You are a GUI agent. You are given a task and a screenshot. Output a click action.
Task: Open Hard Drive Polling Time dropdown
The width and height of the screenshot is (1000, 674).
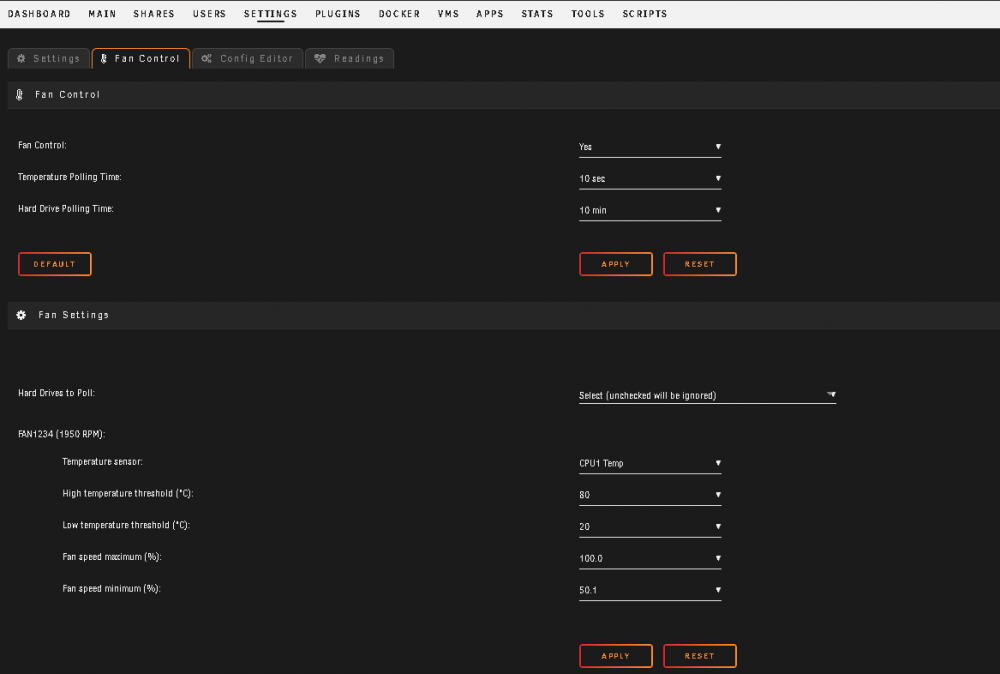coord(650,210)
